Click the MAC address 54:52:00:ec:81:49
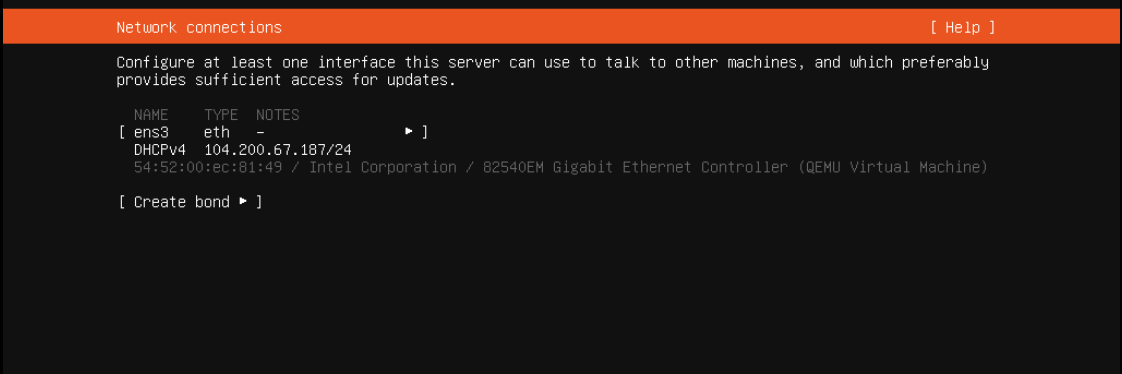Screen dimensions: 1122x374 tap(208, 167)
